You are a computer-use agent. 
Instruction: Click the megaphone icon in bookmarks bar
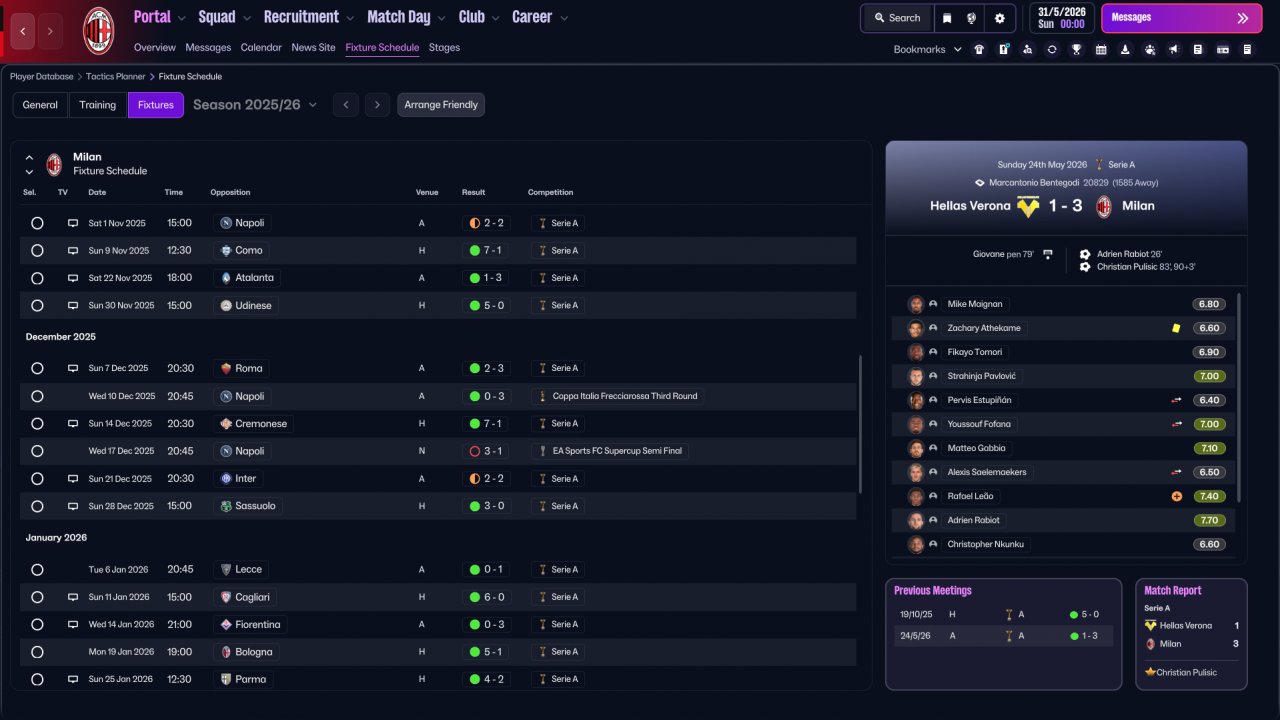click(1174, 49)
